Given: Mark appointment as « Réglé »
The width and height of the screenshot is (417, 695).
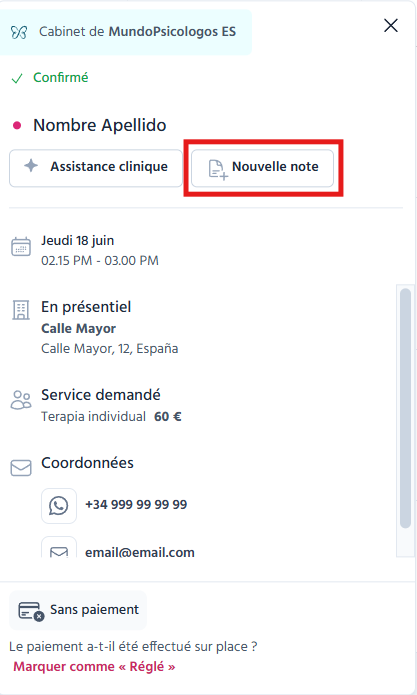Looking at the screenshot, I should click(x=94, y=667).
